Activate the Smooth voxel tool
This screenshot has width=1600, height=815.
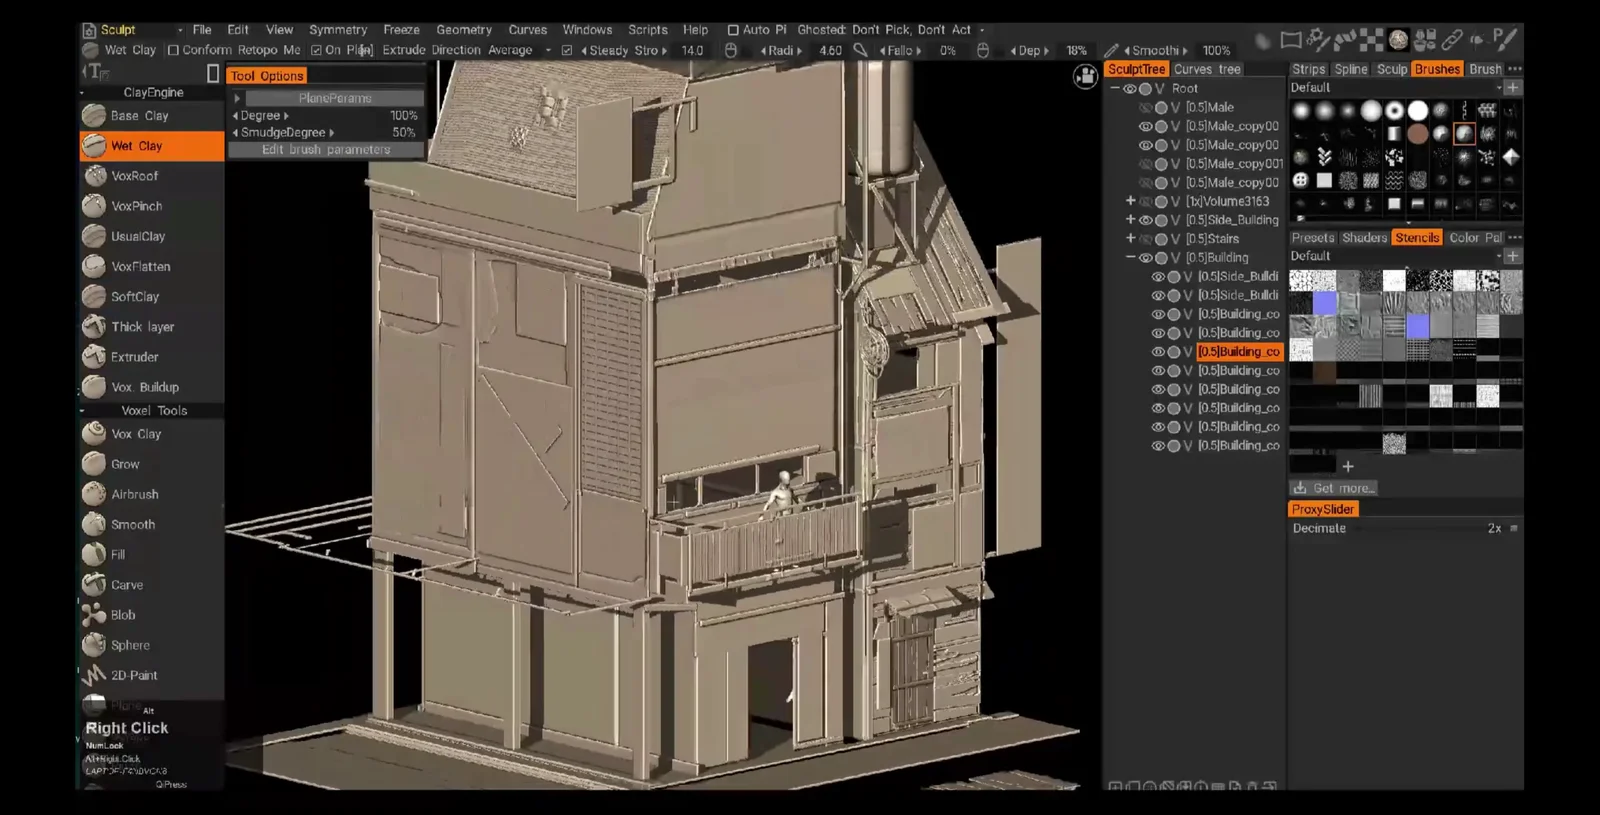pyautogui.click(x=151, y=524)
